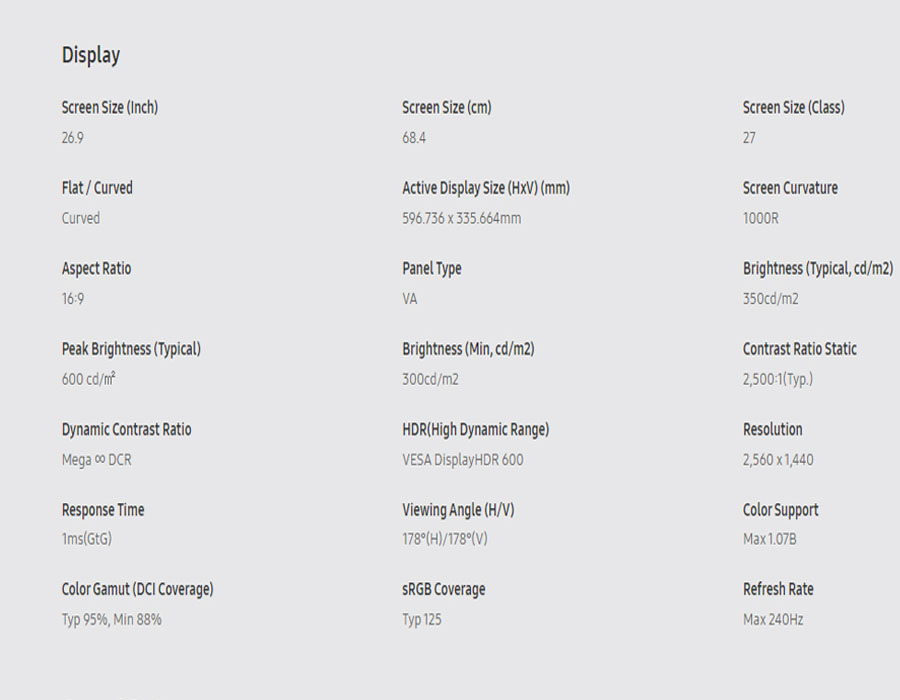
Task: Click the Screen Size (Inch) label
Action: click(x=110, y=107)
